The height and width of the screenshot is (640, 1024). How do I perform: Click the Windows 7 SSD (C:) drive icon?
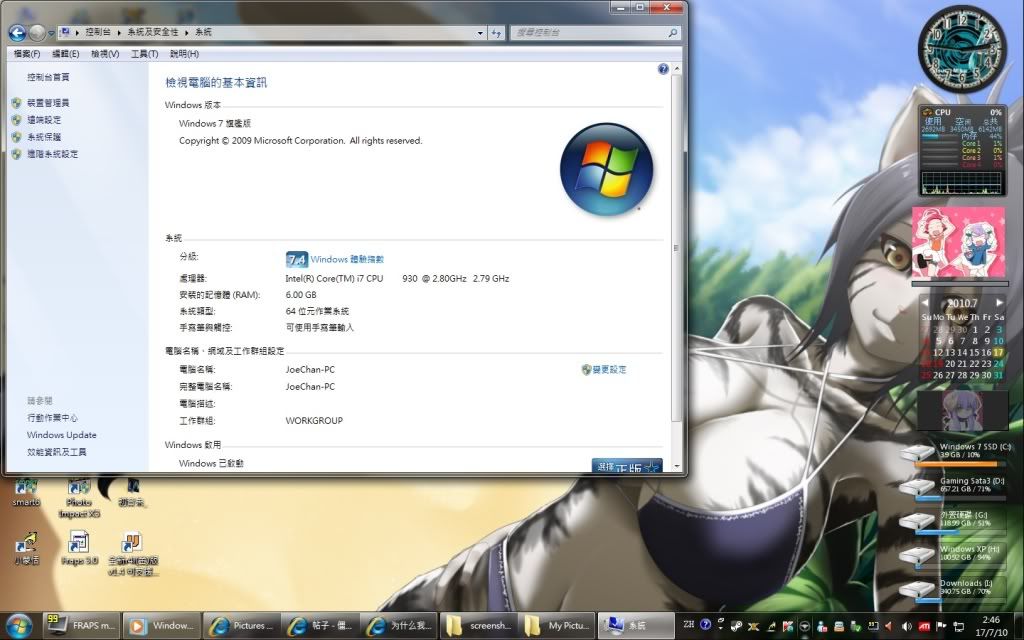[x=917, y=453]
